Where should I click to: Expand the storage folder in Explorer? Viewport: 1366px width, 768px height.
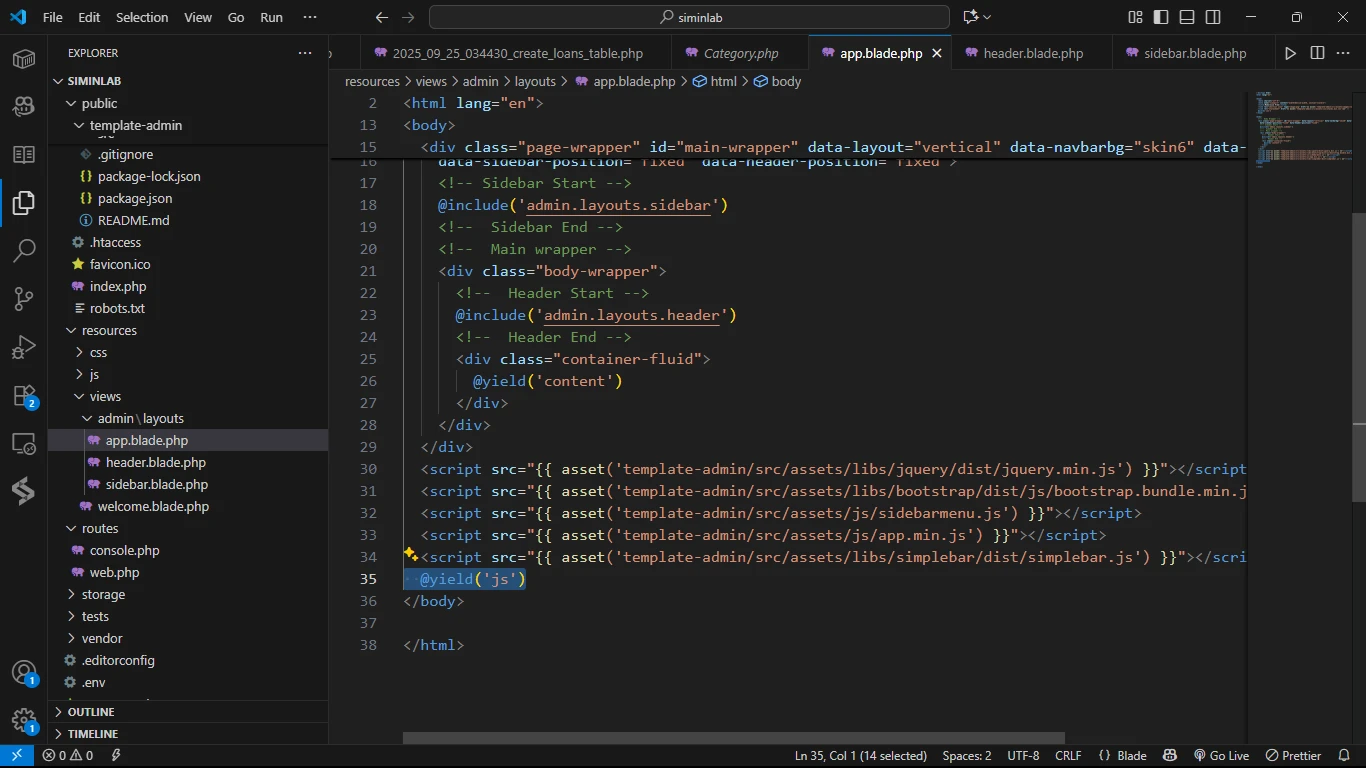(103, 594)
